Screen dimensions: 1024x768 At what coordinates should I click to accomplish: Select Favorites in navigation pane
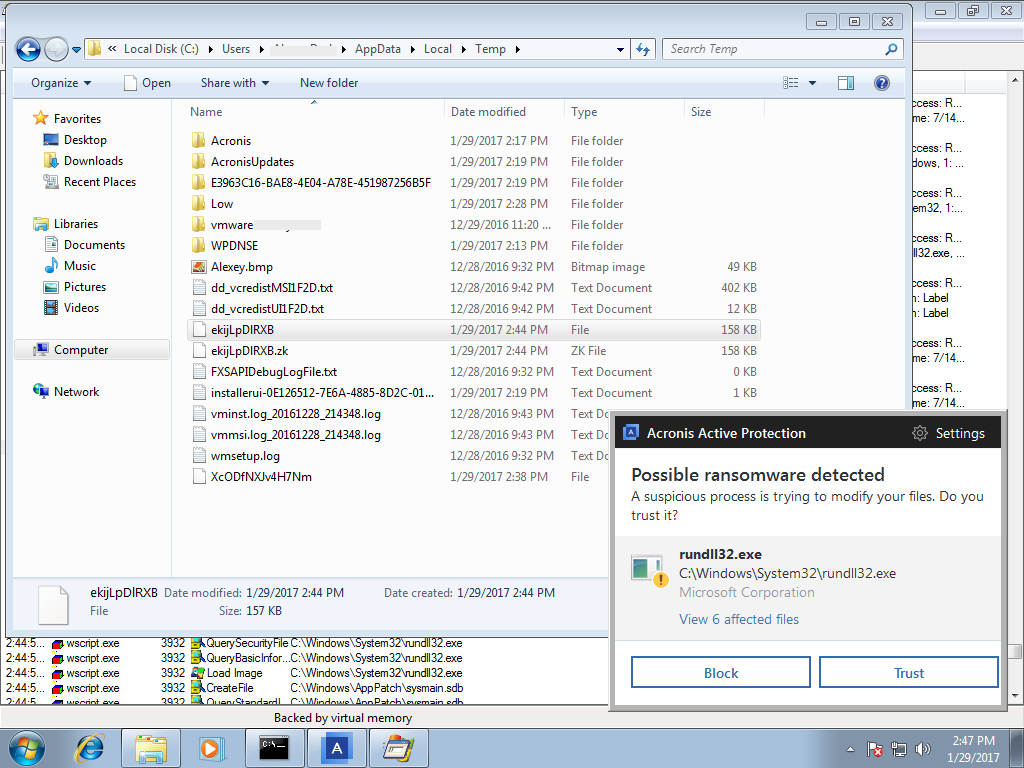[77, 119]
